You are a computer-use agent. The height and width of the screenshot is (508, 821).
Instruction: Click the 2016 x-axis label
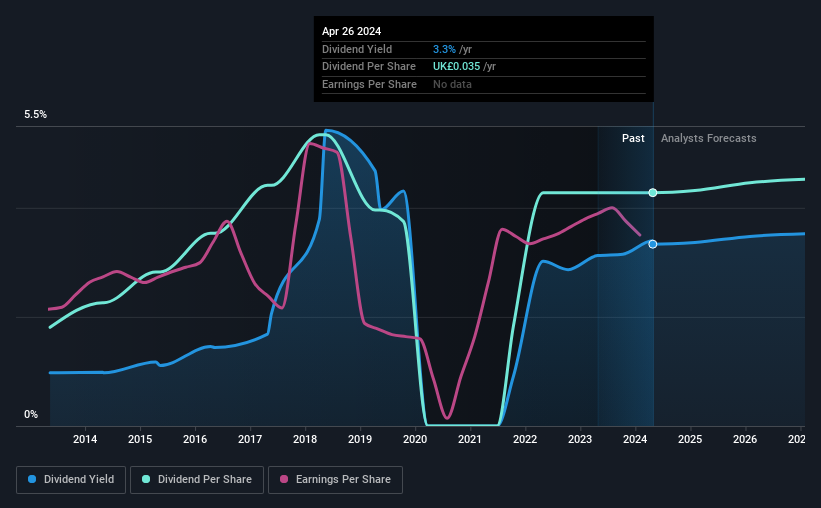pos(195,439)
